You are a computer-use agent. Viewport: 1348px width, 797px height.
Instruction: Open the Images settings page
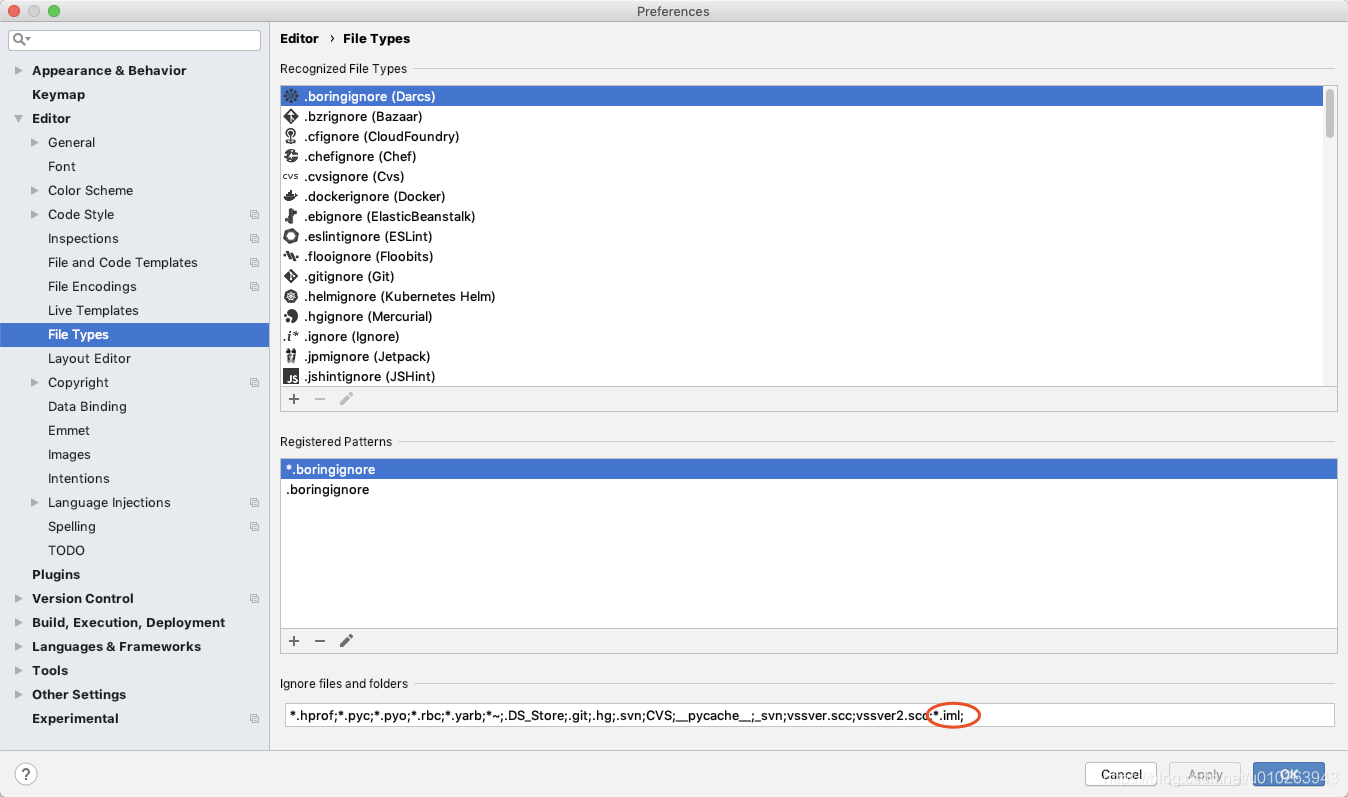(x=69, y=454)
